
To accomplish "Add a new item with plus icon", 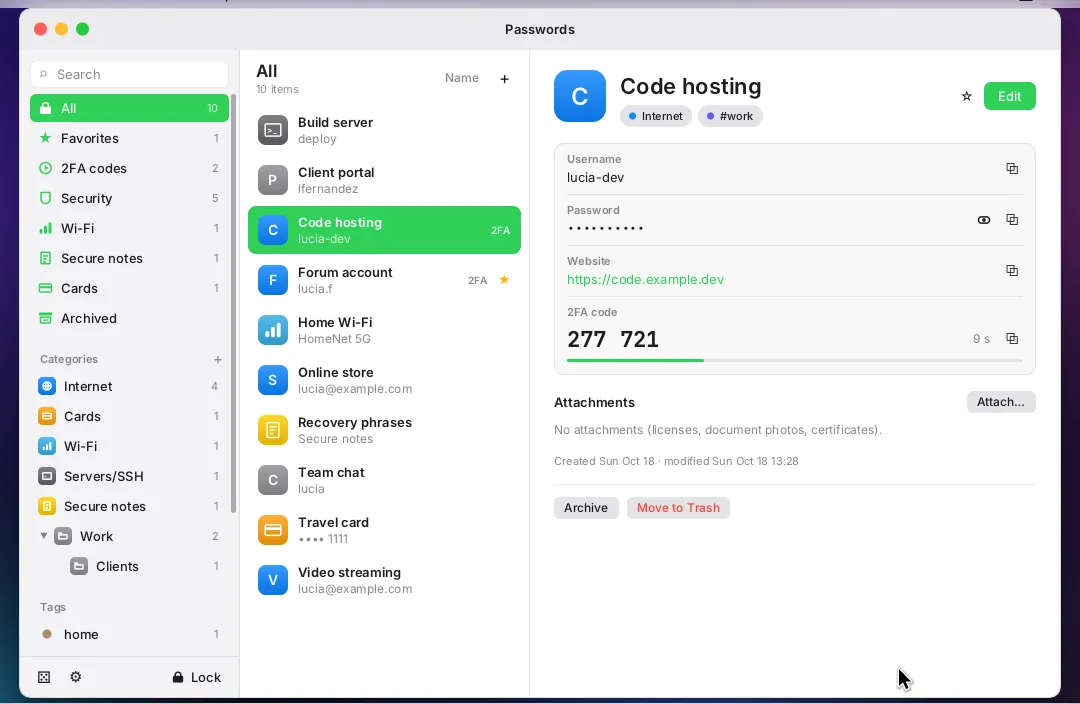I will [504, 79].
